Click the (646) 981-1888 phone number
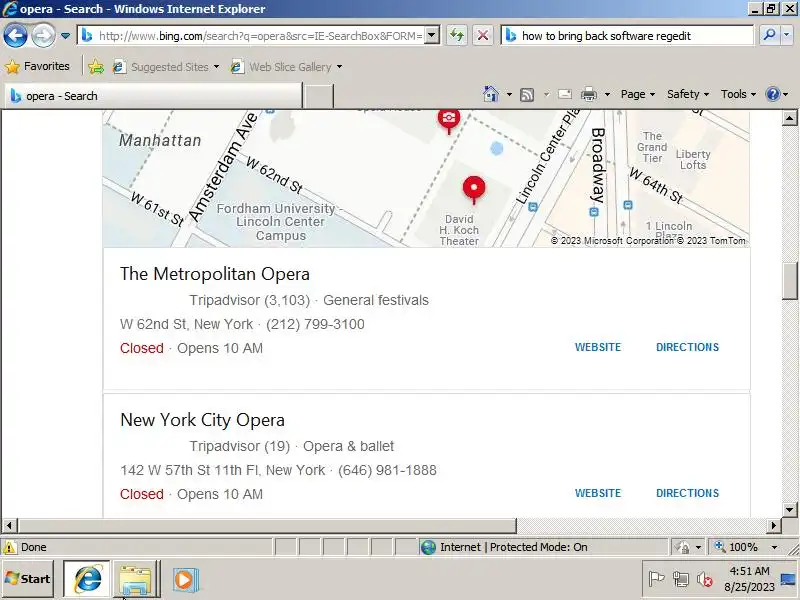The image size is (800, 600). (387, 470)
